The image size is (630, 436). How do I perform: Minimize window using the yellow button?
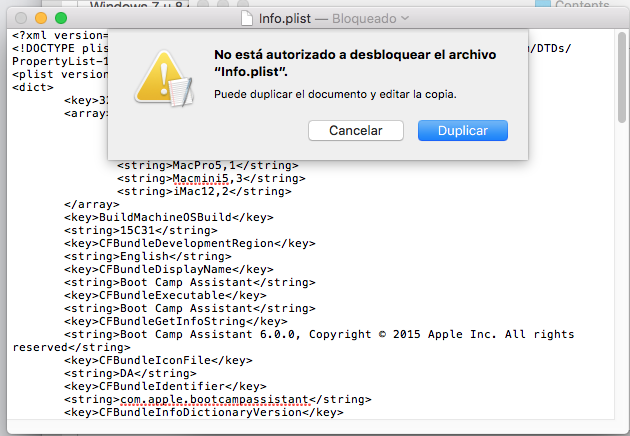tap(41, 19)
